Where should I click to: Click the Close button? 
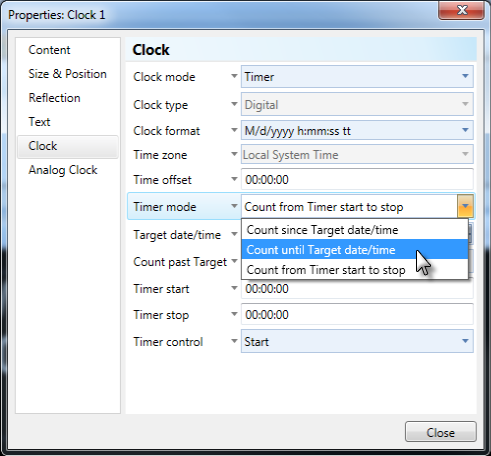tap(441, 432)
